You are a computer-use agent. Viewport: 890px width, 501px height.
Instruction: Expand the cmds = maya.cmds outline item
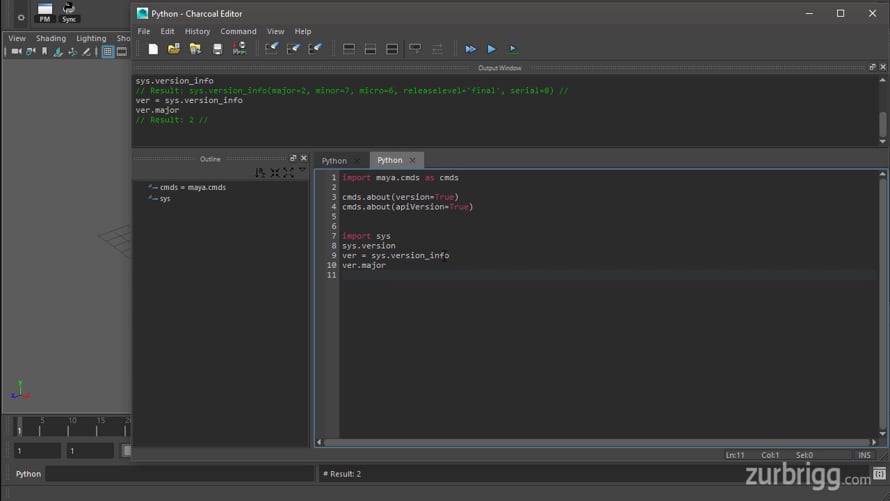[152, 187]
